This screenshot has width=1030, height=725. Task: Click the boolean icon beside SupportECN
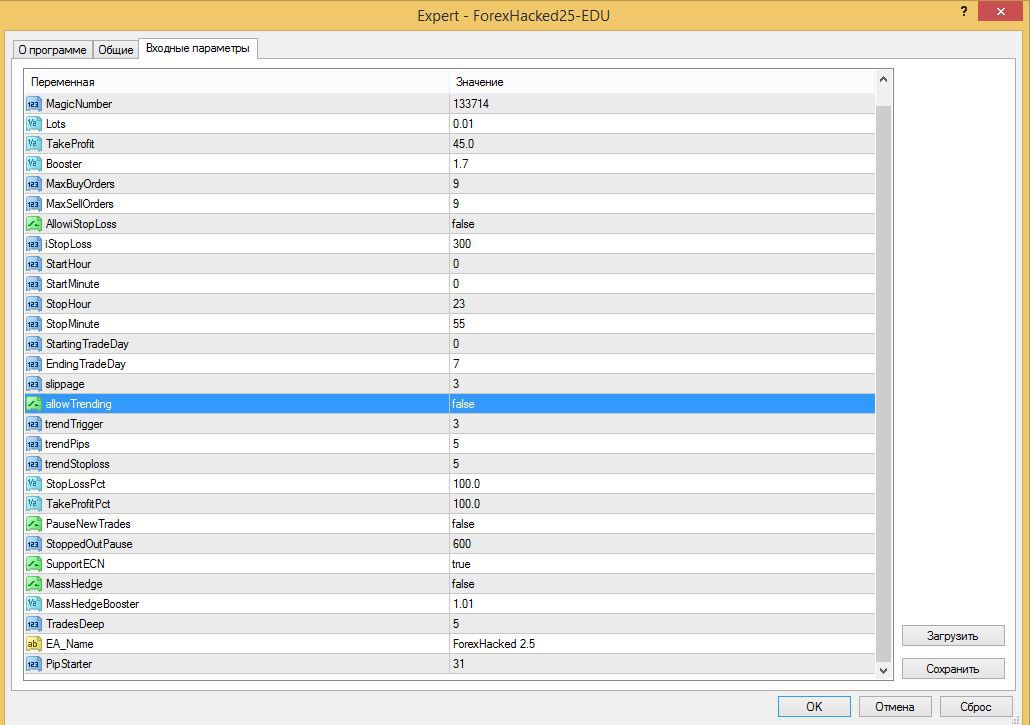point(34,564)
